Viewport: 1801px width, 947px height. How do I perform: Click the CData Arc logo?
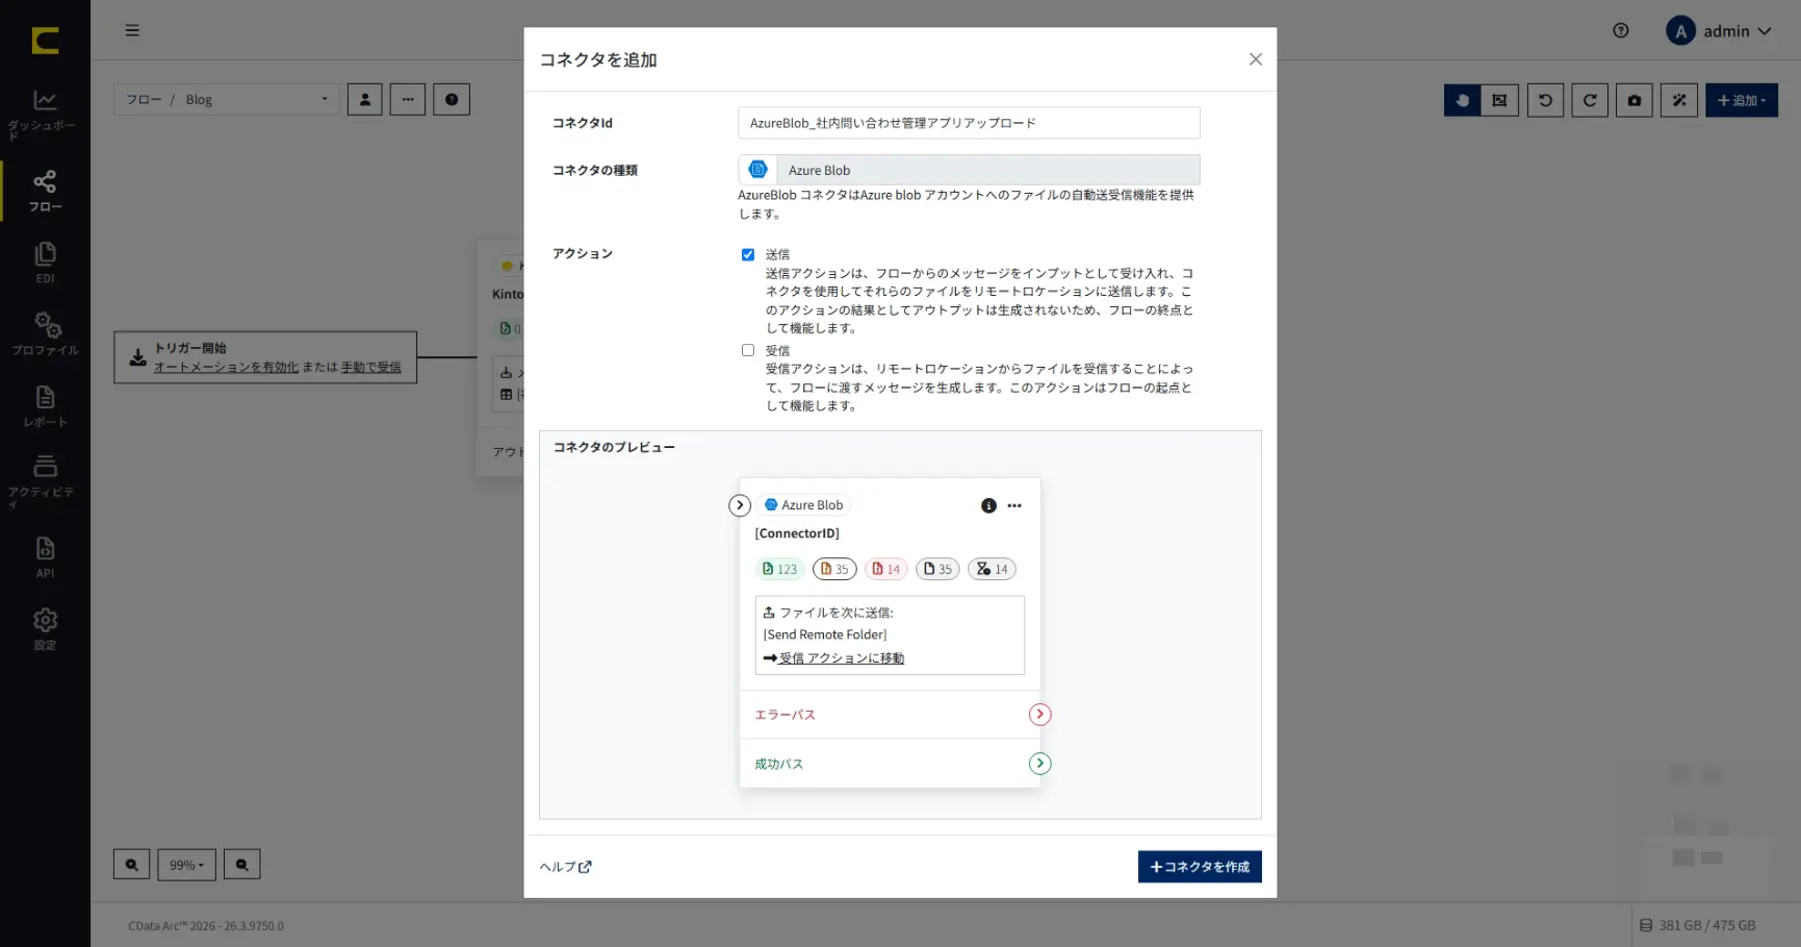point(45,40)
